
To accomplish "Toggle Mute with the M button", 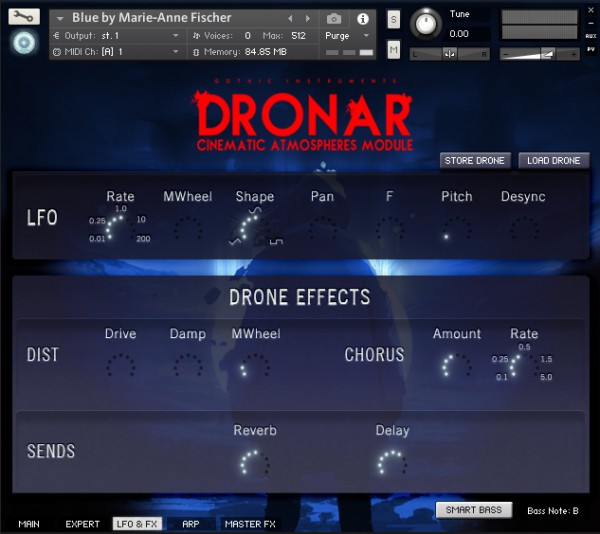I will coord(394,50).
